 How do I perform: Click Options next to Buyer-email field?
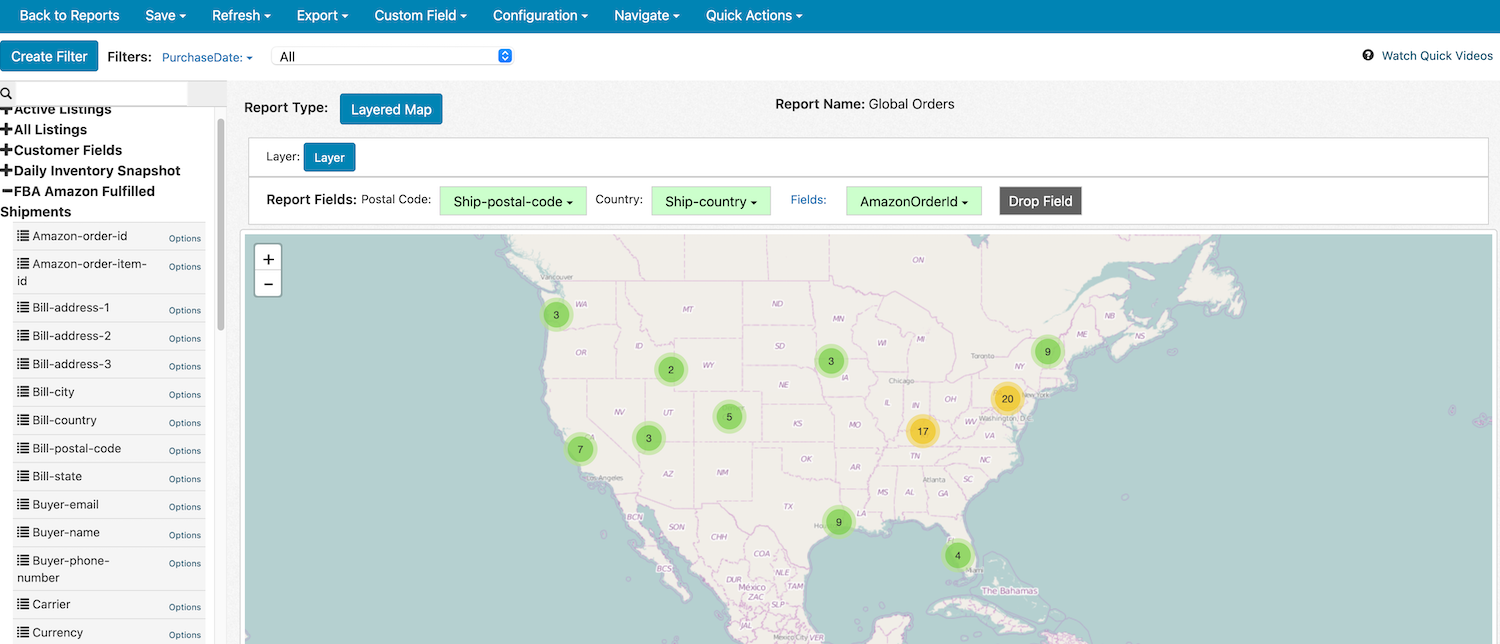[x=185, y=507]
